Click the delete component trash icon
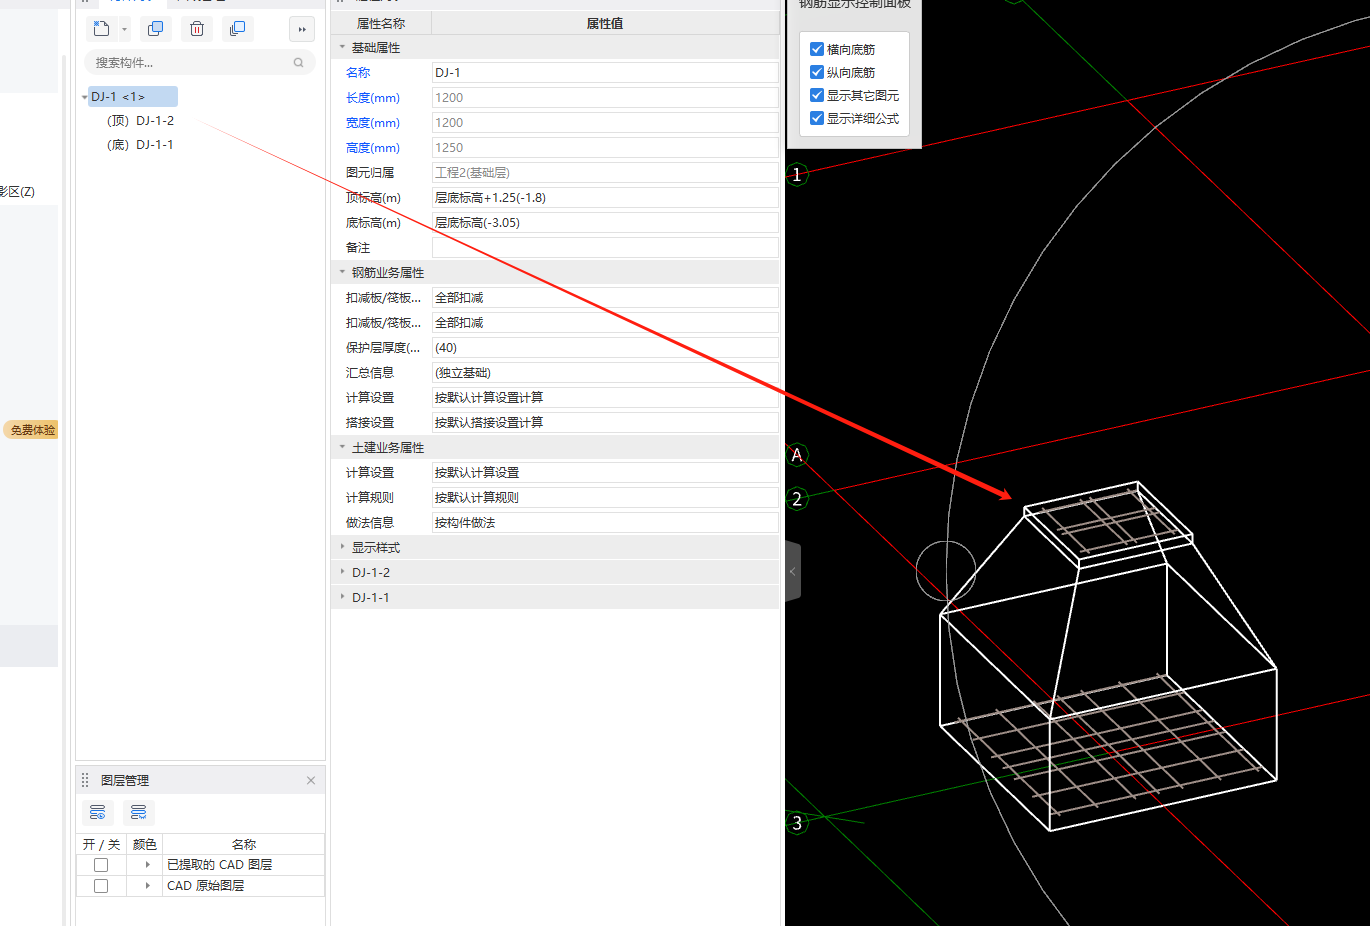Screen dimensions: 1370x926 point(197,29)
